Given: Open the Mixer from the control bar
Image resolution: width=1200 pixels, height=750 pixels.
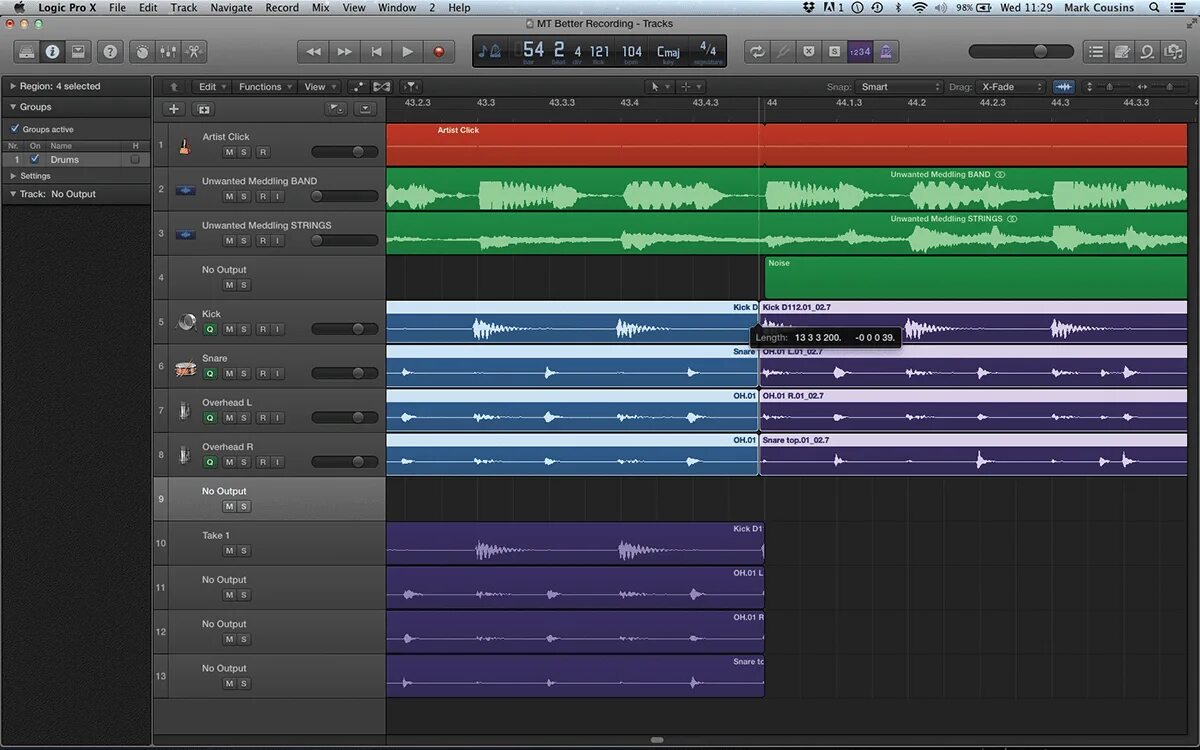Looking at the screenshot, I should point(168,51).
